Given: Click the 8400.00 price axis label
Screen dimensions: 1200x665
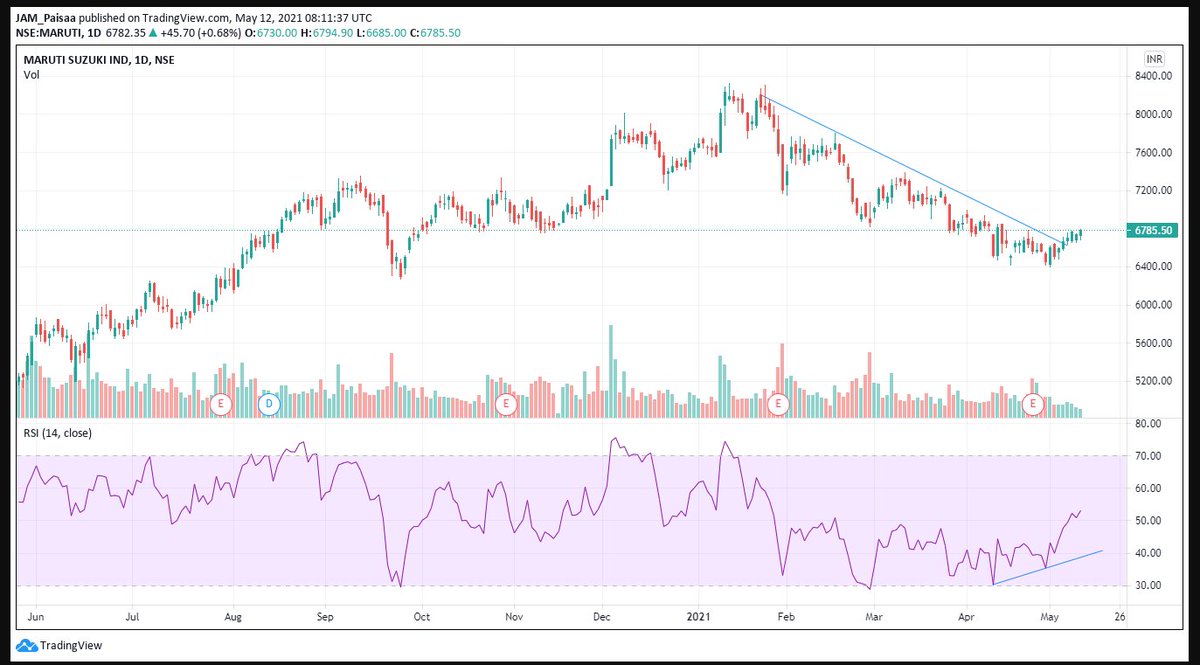Looking at the screenshot, I should pyautogui.click(x=1152, y=76).
